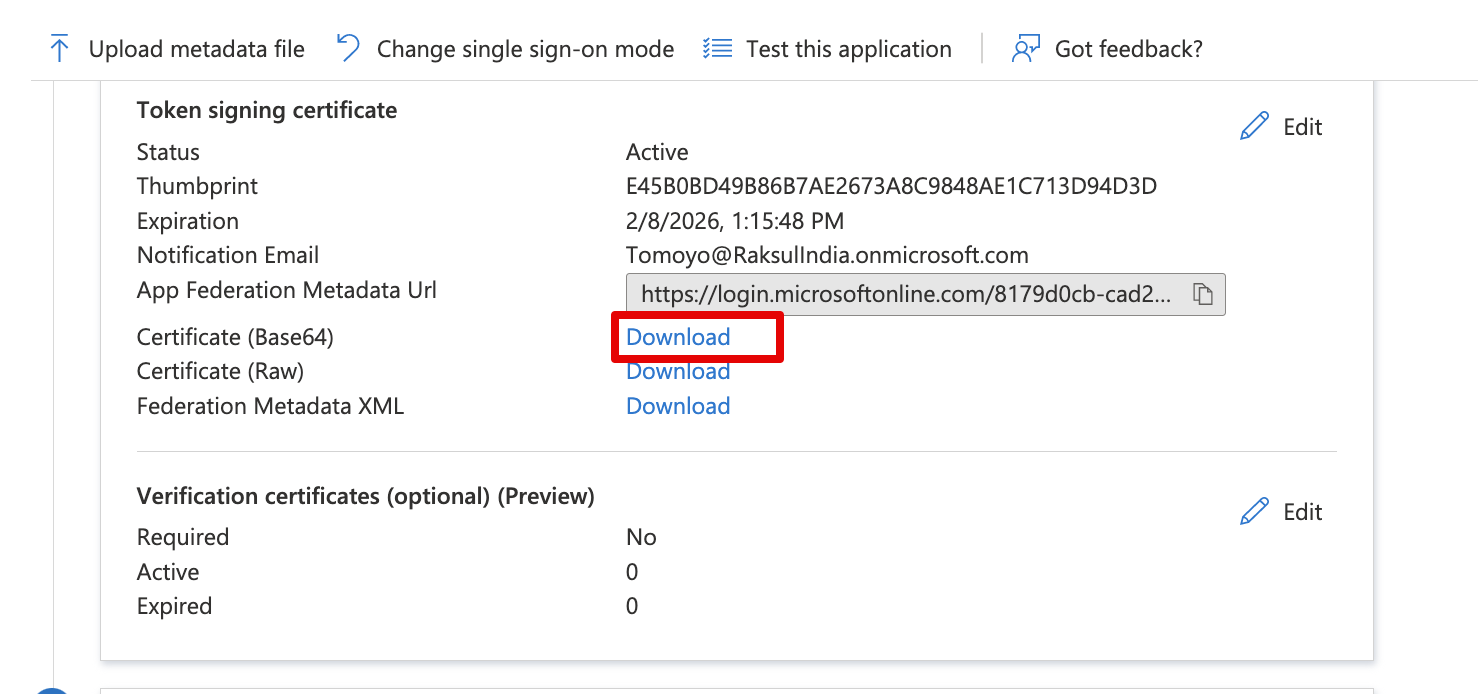This screenshot has height=694, width=1478.
Task: Click the certificate Thumbprint value
Action: pos(891,186)
